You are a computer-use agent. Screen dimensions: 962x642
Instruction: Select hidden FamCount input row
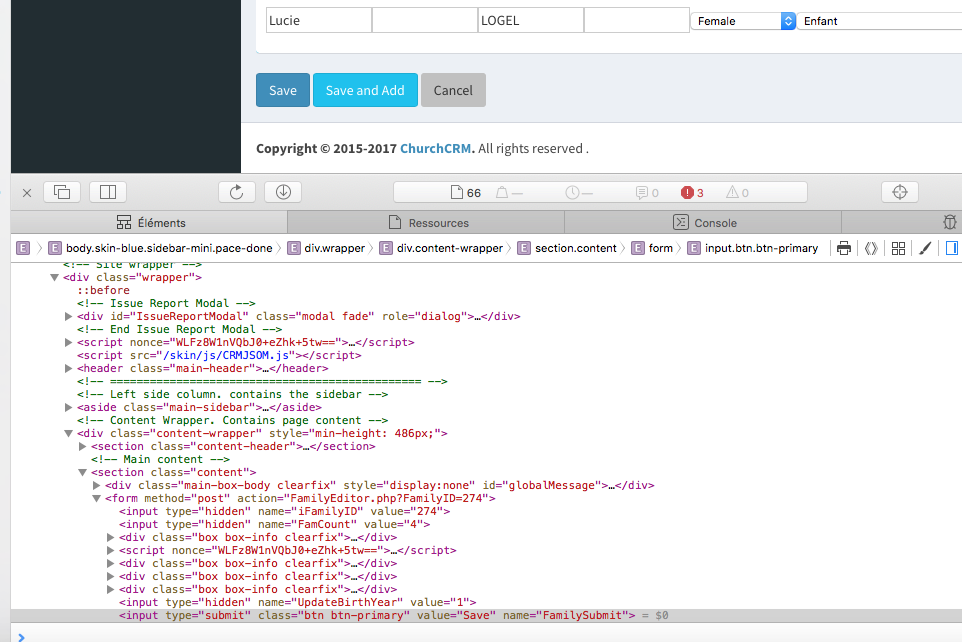coord(274,524)
